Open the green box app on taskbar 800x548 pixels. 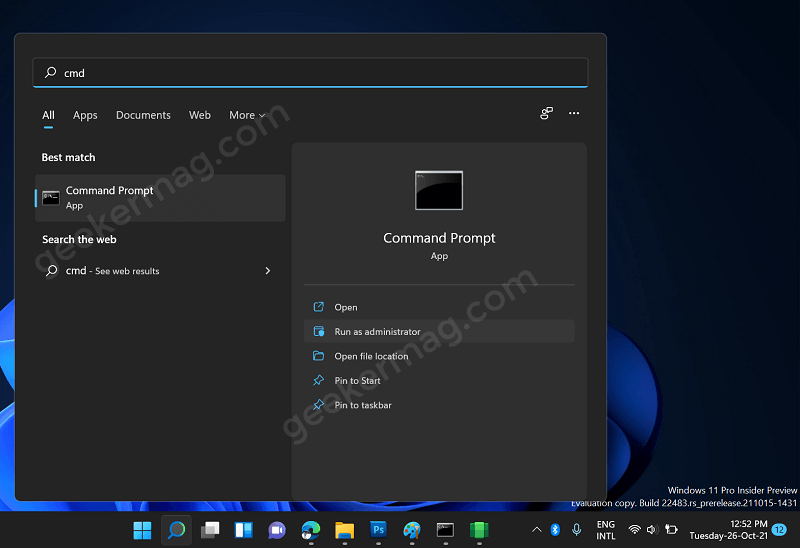pyautogui.click(x=479, y=530)
